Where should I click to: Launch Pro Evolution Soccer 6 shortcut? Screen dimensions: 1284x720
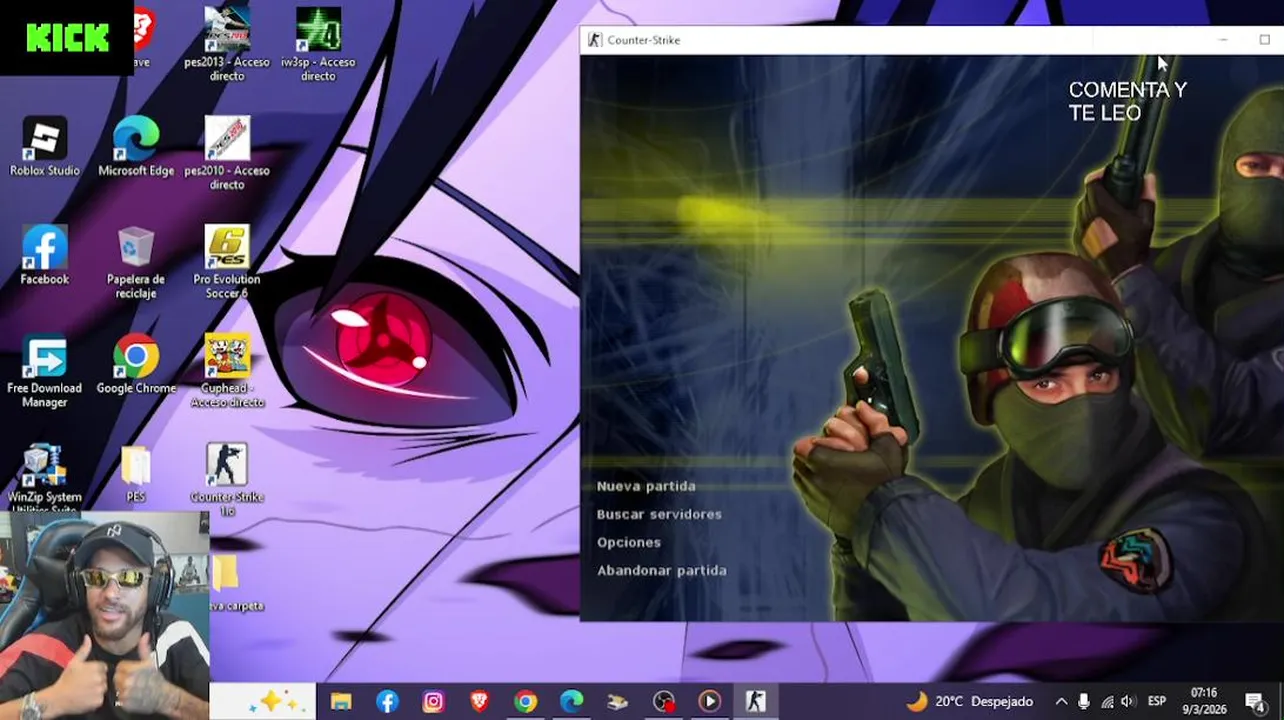(x=227, y=262)
